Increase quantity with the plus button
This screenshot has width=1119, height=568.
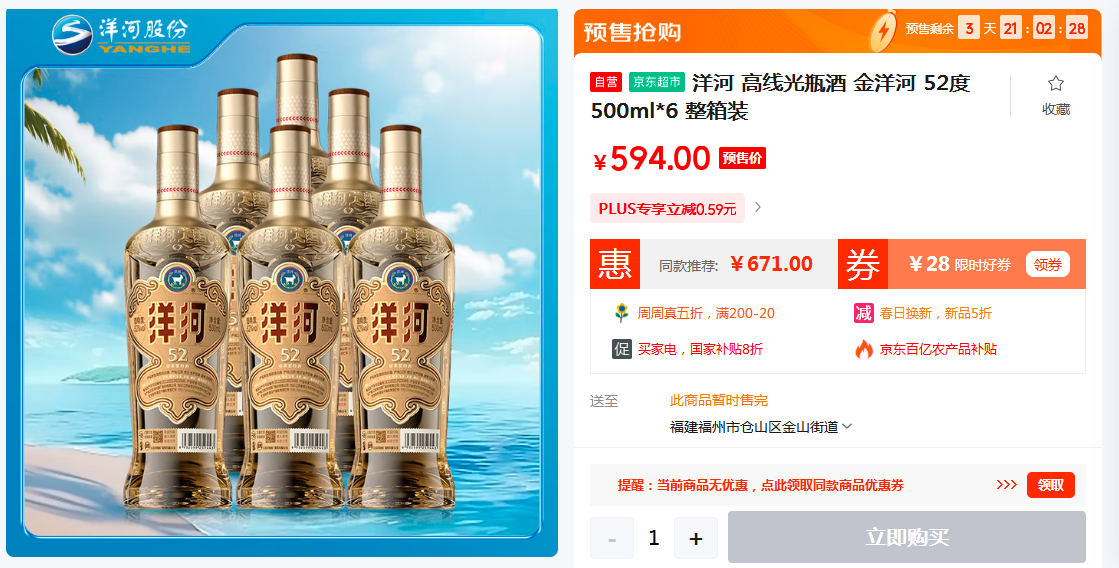click(696, 538)
